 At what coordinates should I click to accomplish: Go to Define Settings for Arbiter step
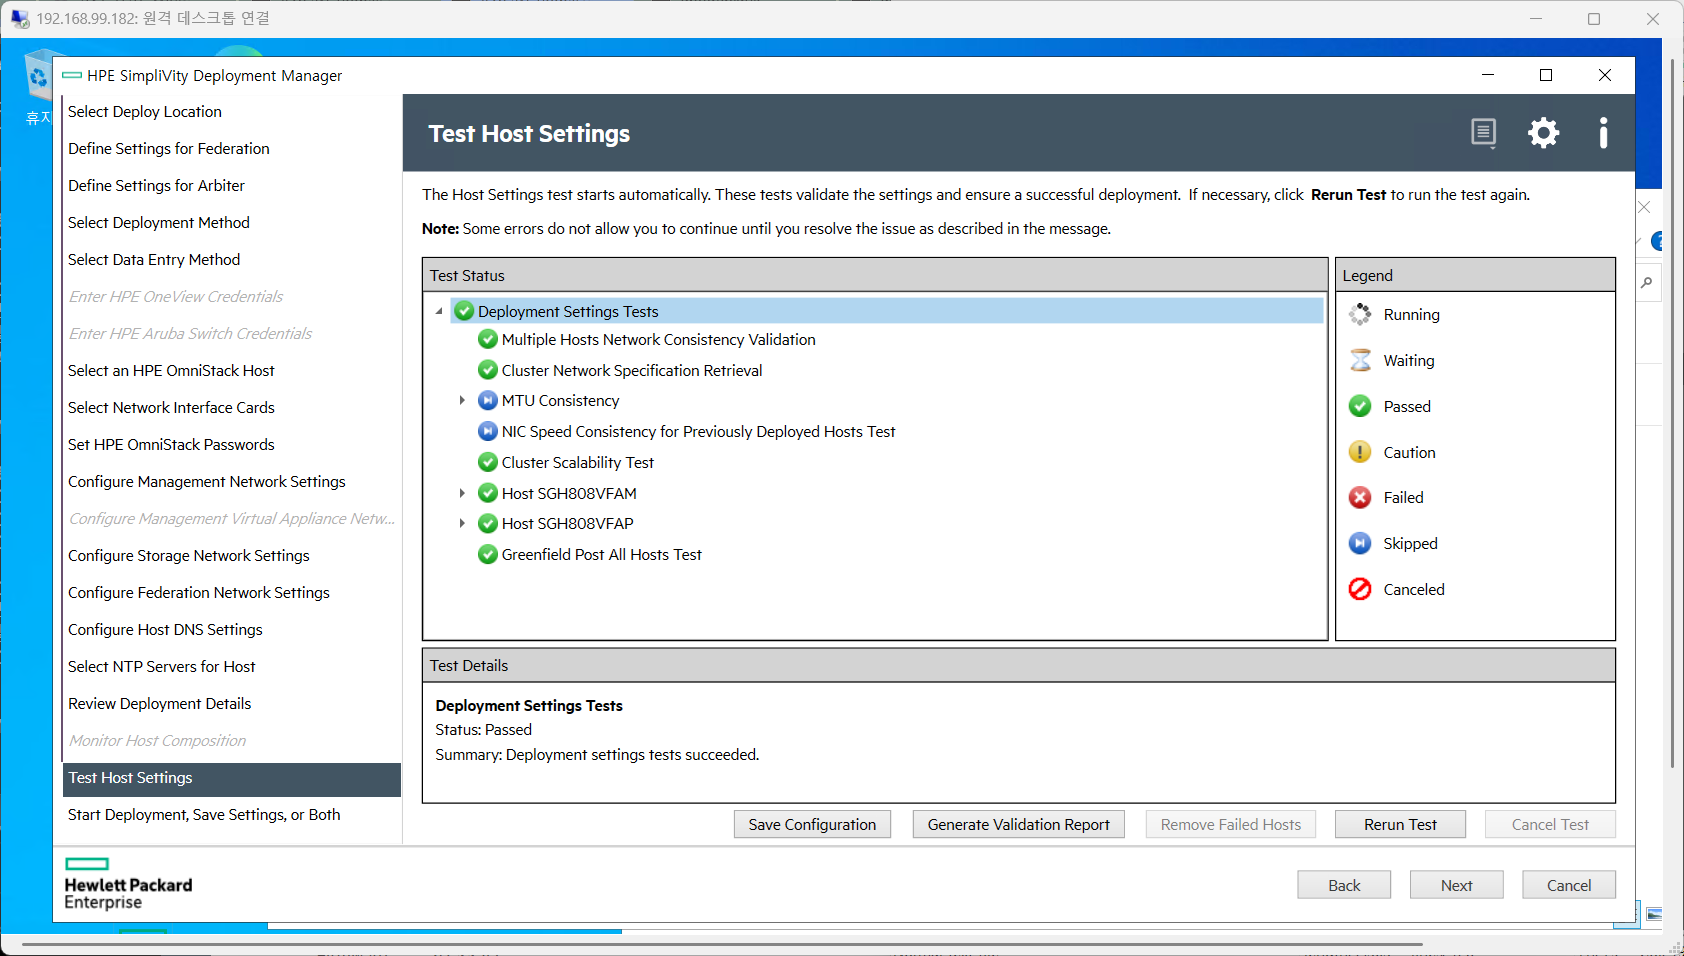[156, 186]
